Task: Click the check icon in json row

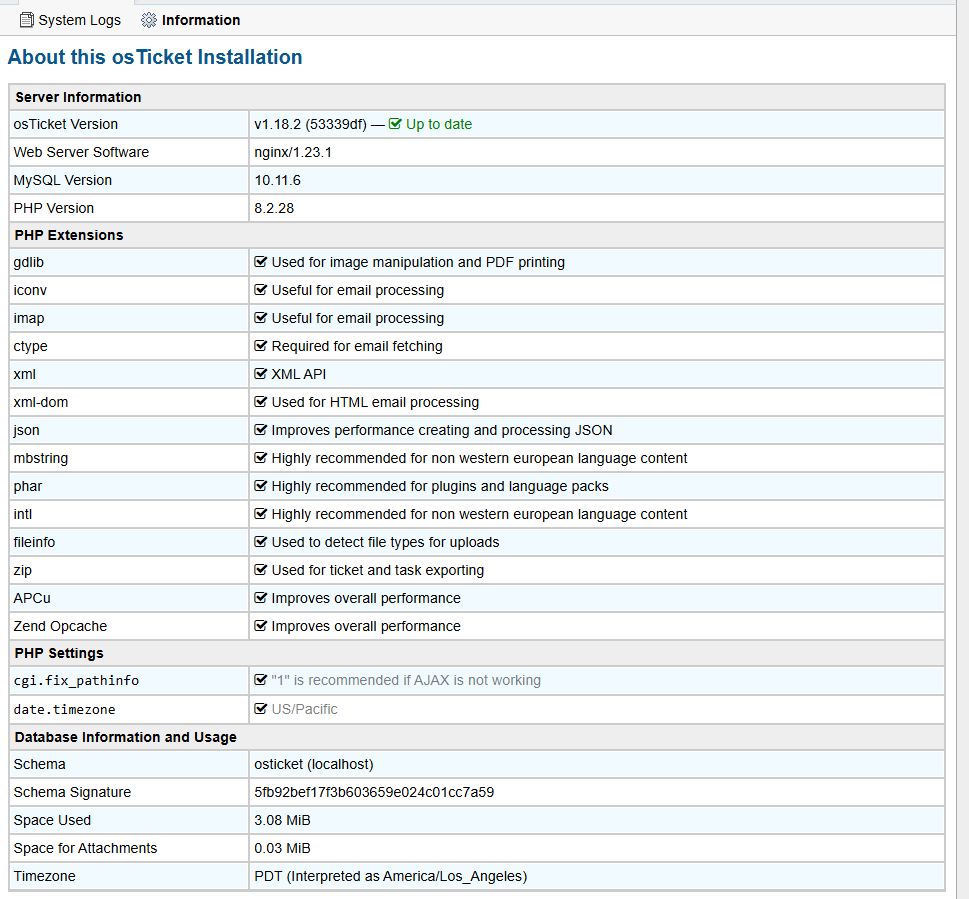Action: click(260, 430)
